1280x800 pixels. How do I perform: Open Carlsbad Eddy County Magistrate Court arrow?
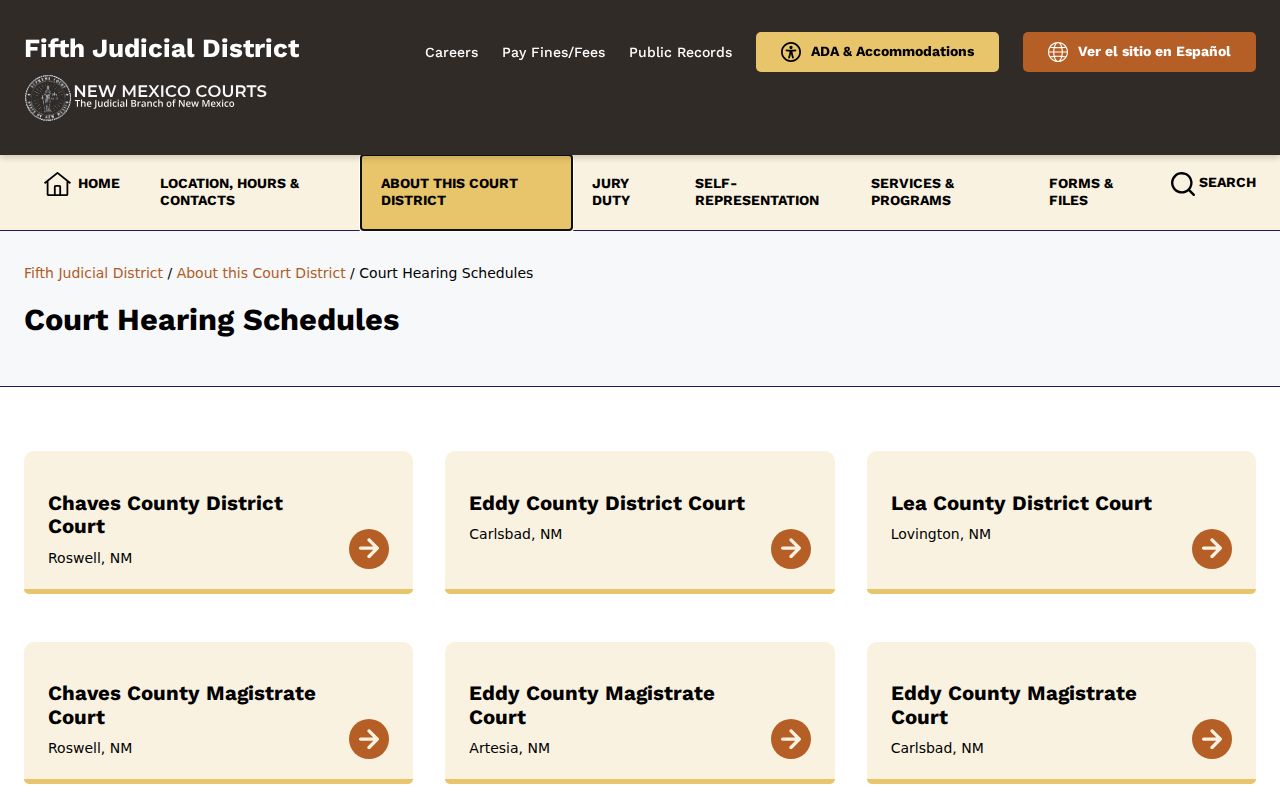tap(1212, 739)
